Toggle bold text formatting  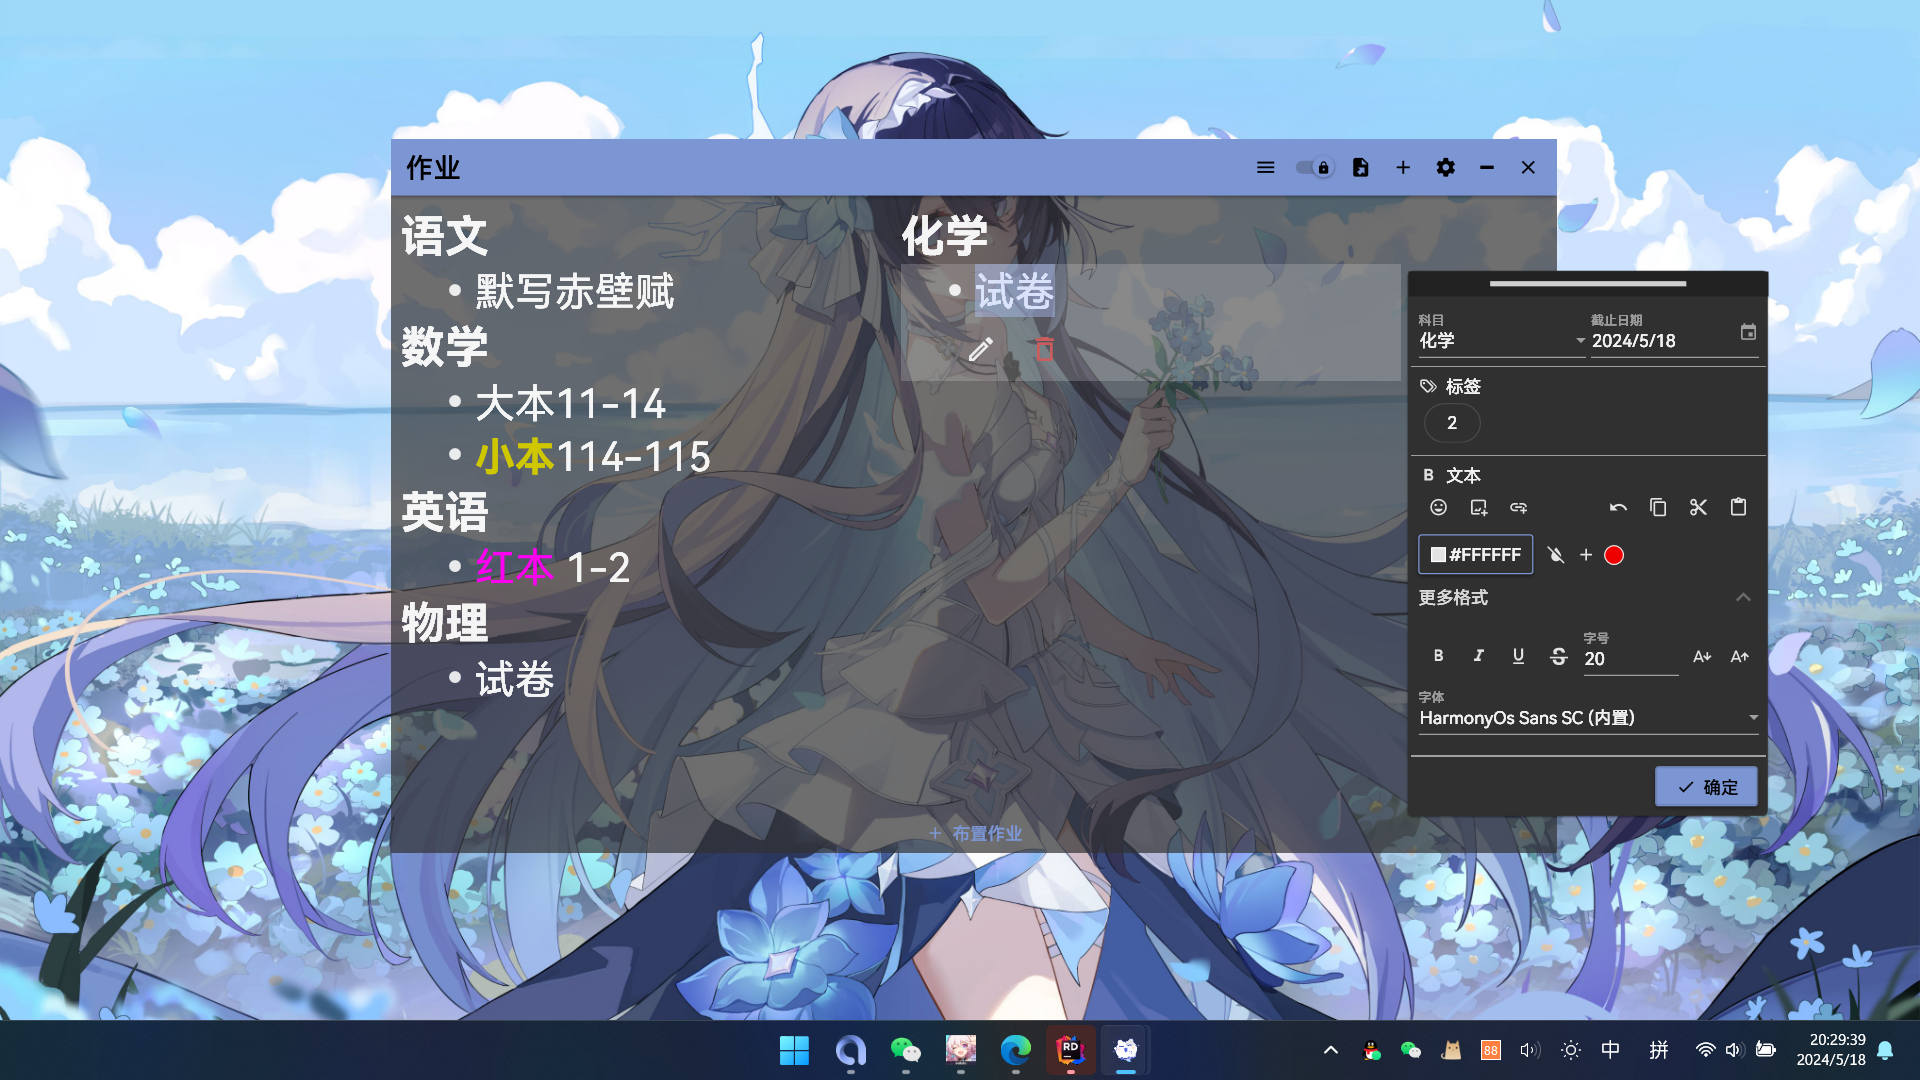[1438, 656]
